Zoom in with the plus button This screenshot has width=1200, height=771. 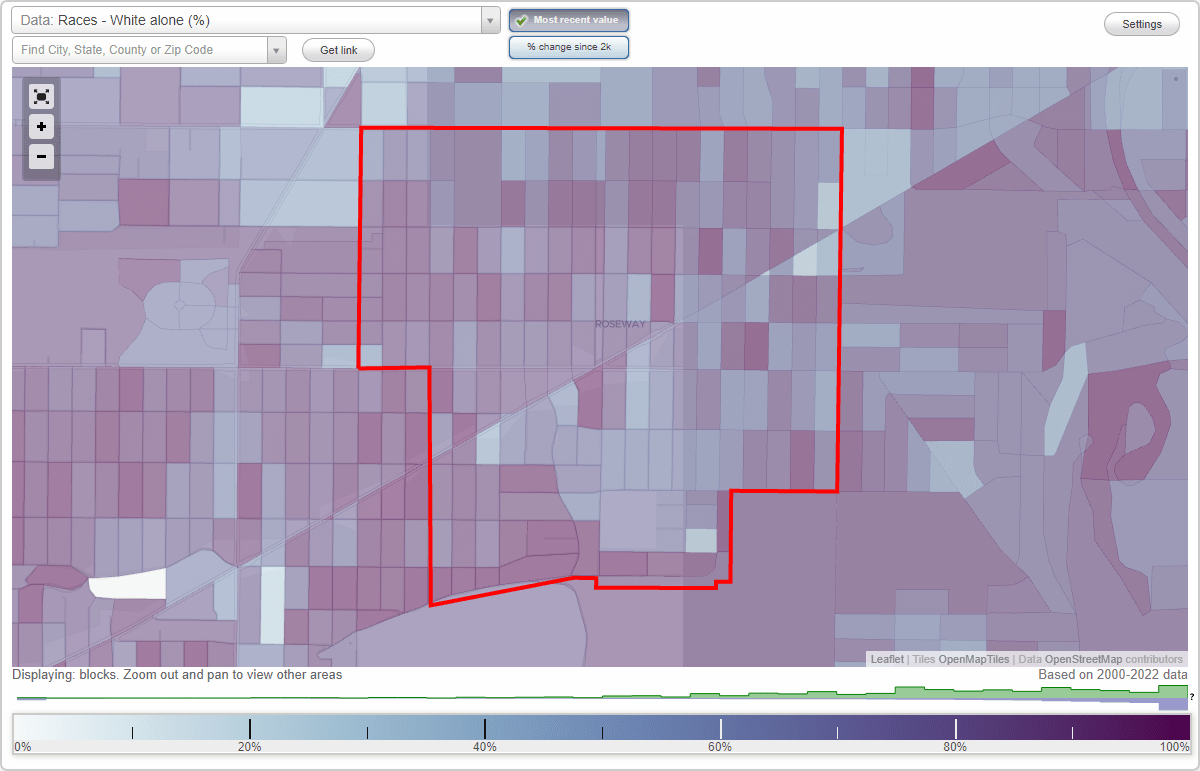[x=41, y=127]
